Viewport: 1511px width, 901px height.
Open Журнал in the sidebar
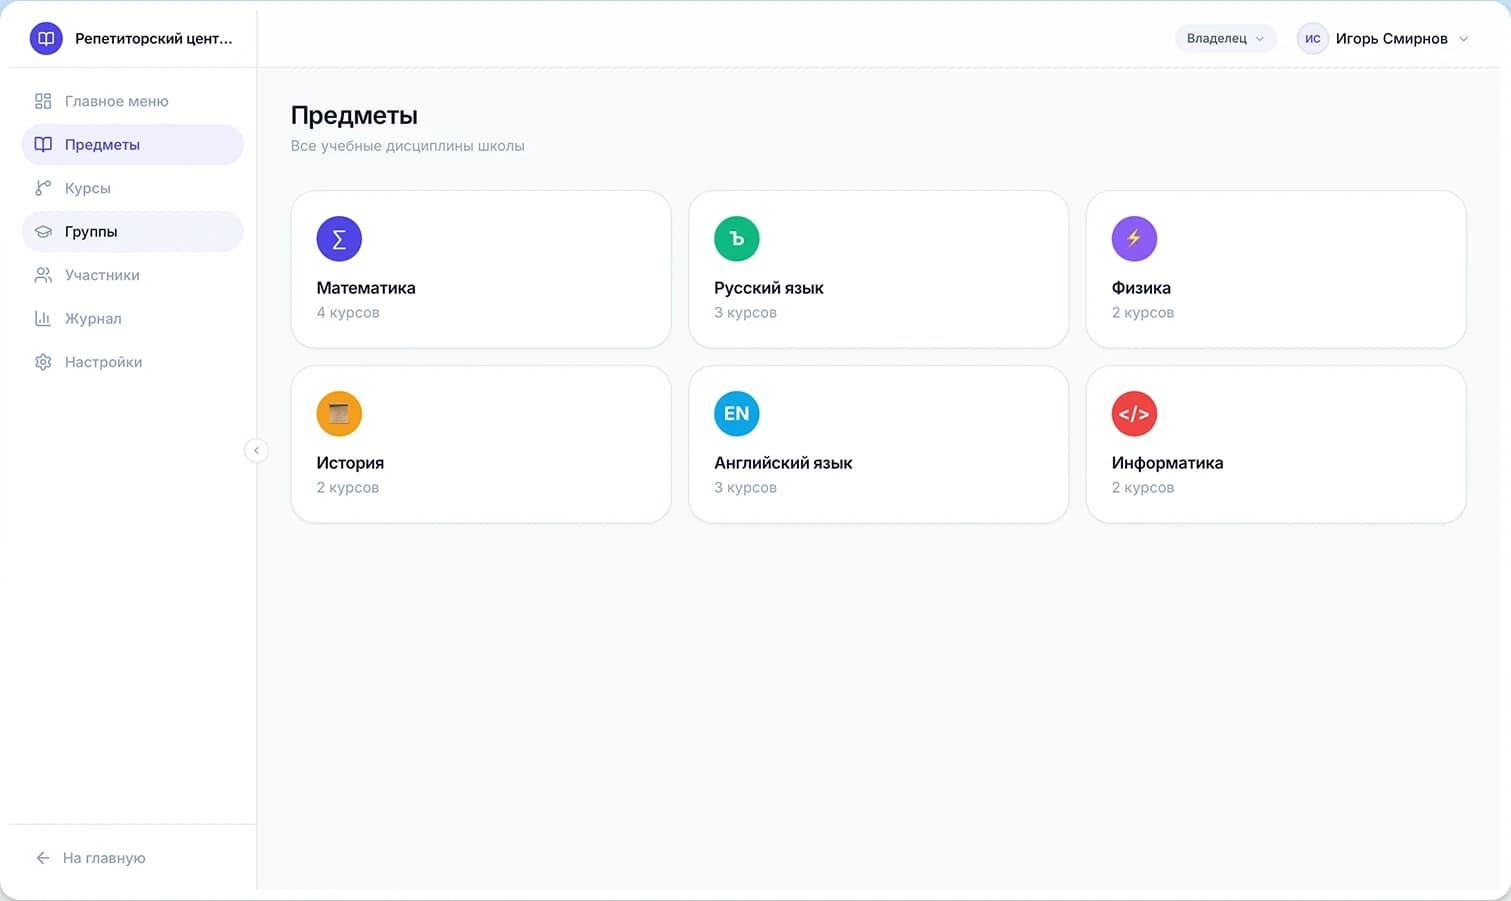click(132, 319)
